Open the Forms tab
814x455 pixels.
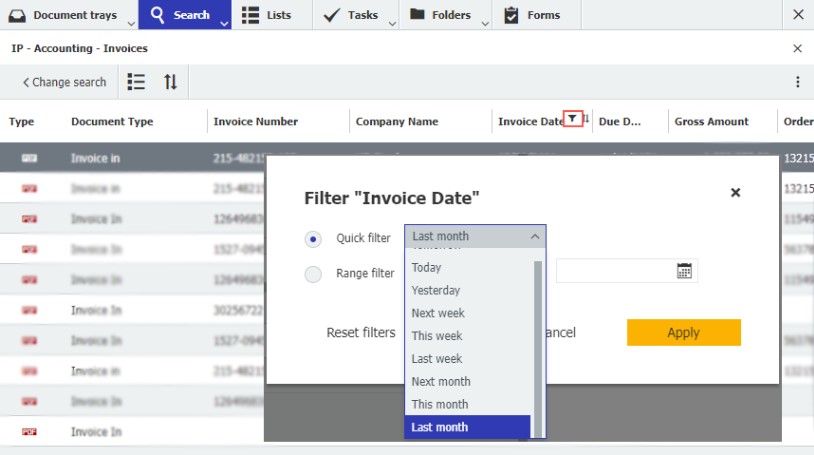point(537,15)
